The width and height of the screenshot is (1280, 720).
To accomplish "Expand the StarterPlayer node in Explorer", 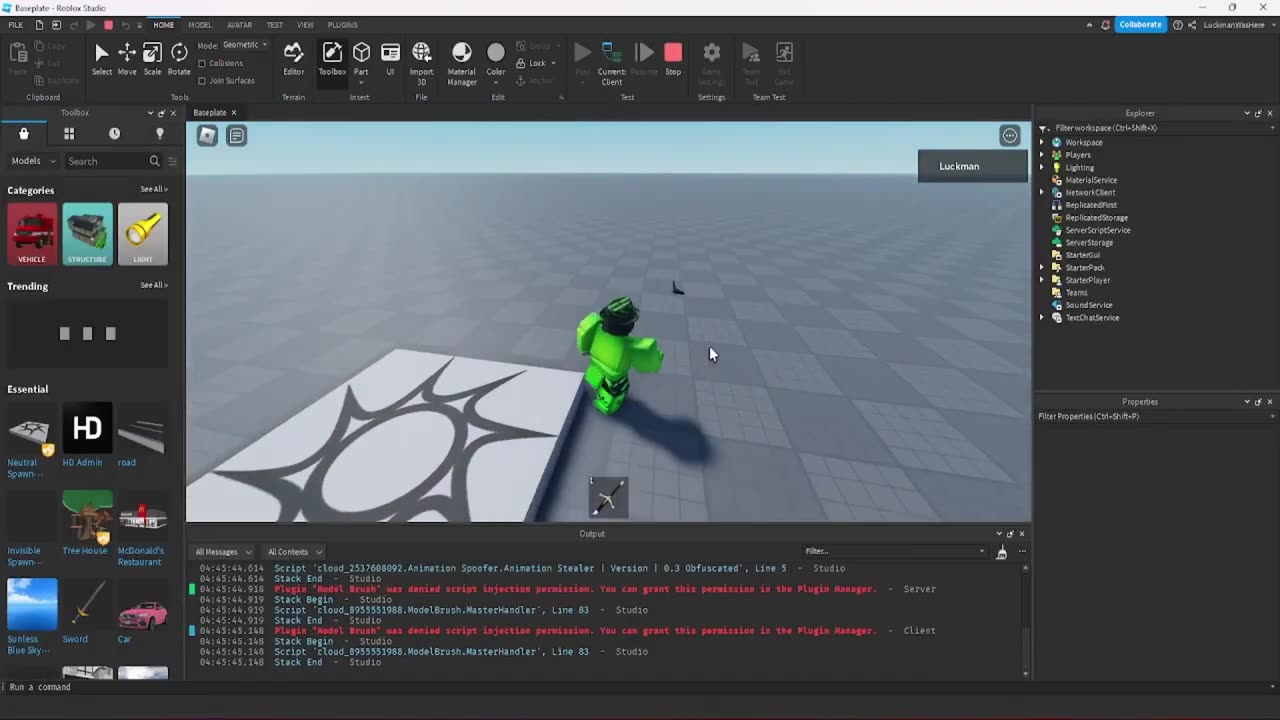I will [x=1042, y=280].
